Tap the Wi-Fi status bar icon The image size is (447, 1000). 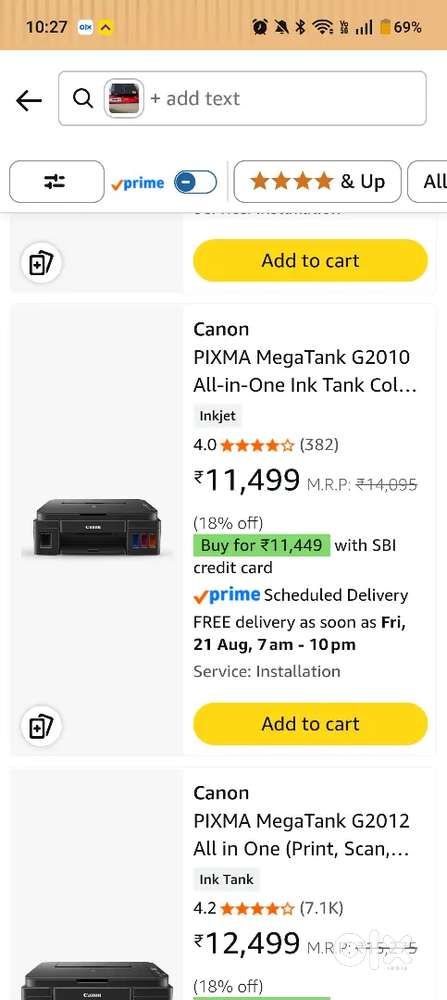click(x=323, y=27)
